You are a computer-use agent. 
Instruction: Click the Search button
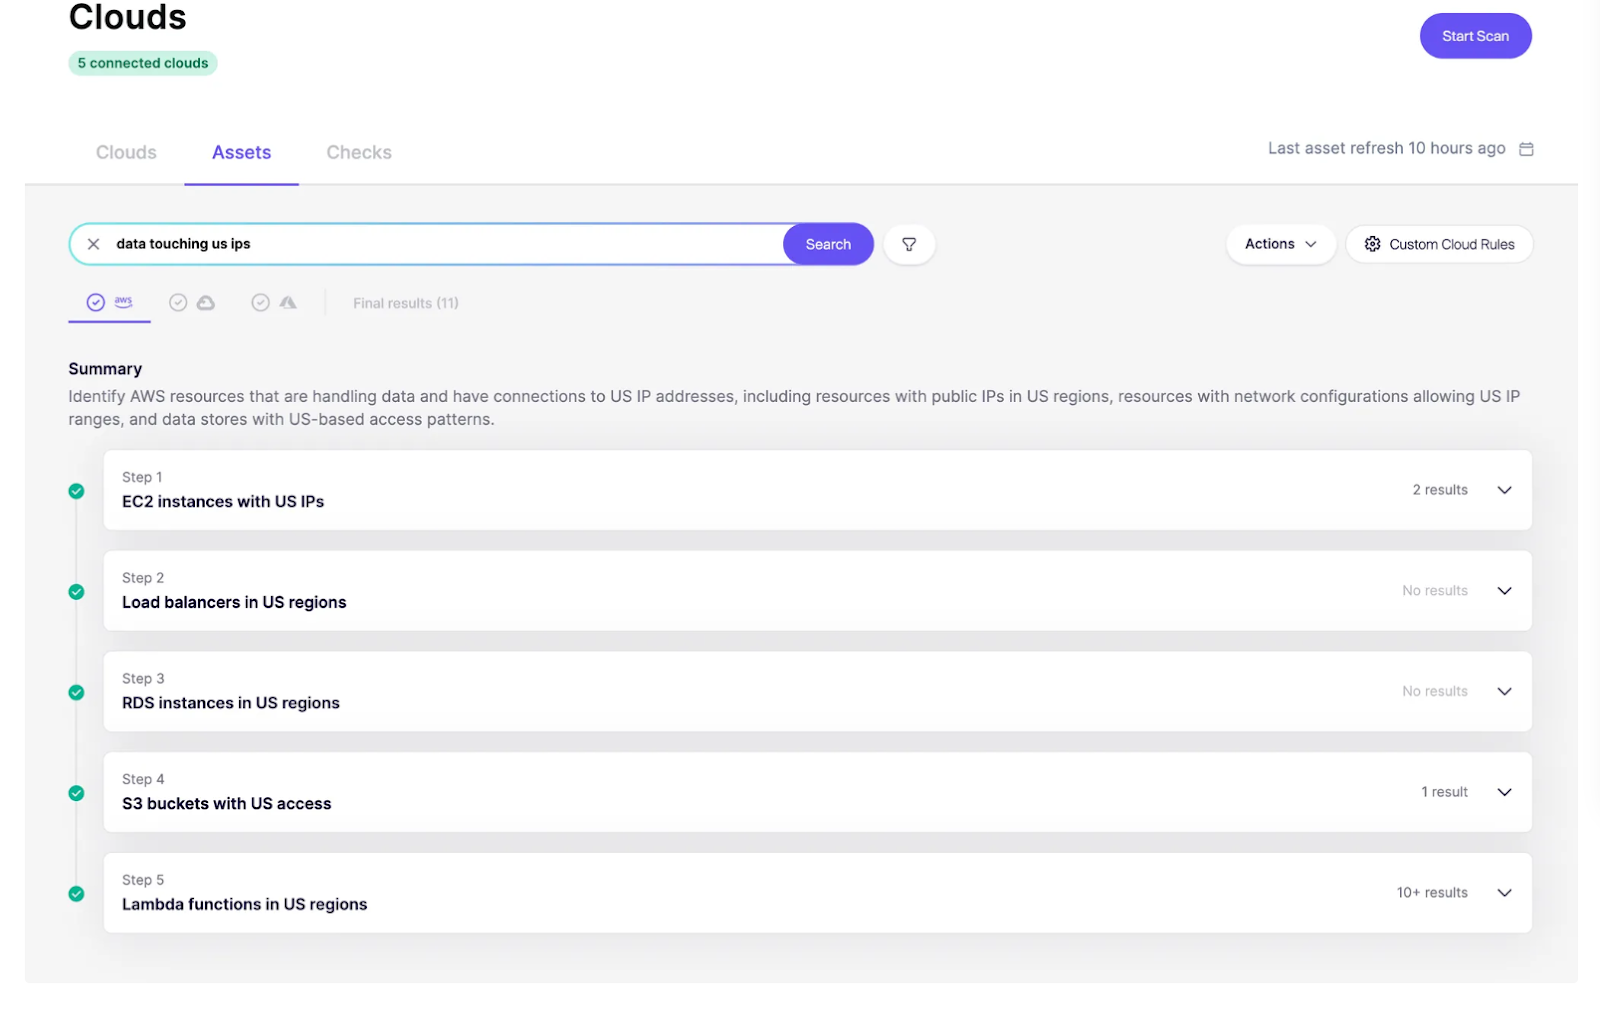click(x=828, y=244)
